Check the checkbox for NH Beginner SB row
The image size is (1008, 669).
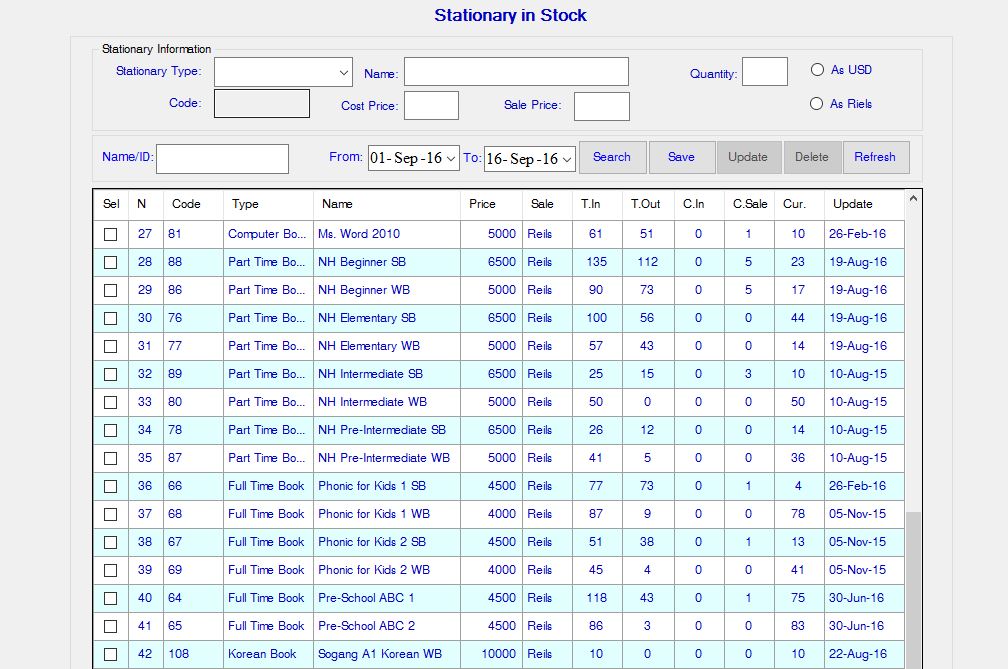111,262
